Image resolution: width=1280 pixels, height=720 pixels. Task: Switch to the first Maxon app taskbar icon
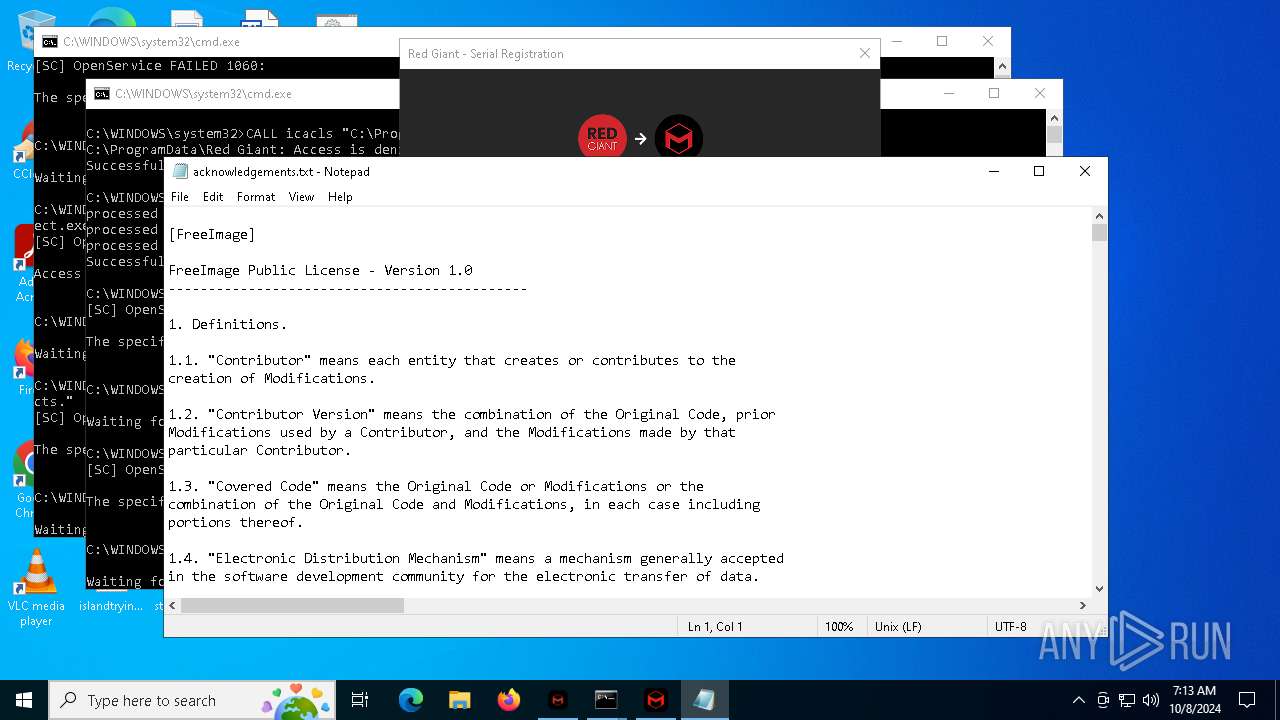558,700
